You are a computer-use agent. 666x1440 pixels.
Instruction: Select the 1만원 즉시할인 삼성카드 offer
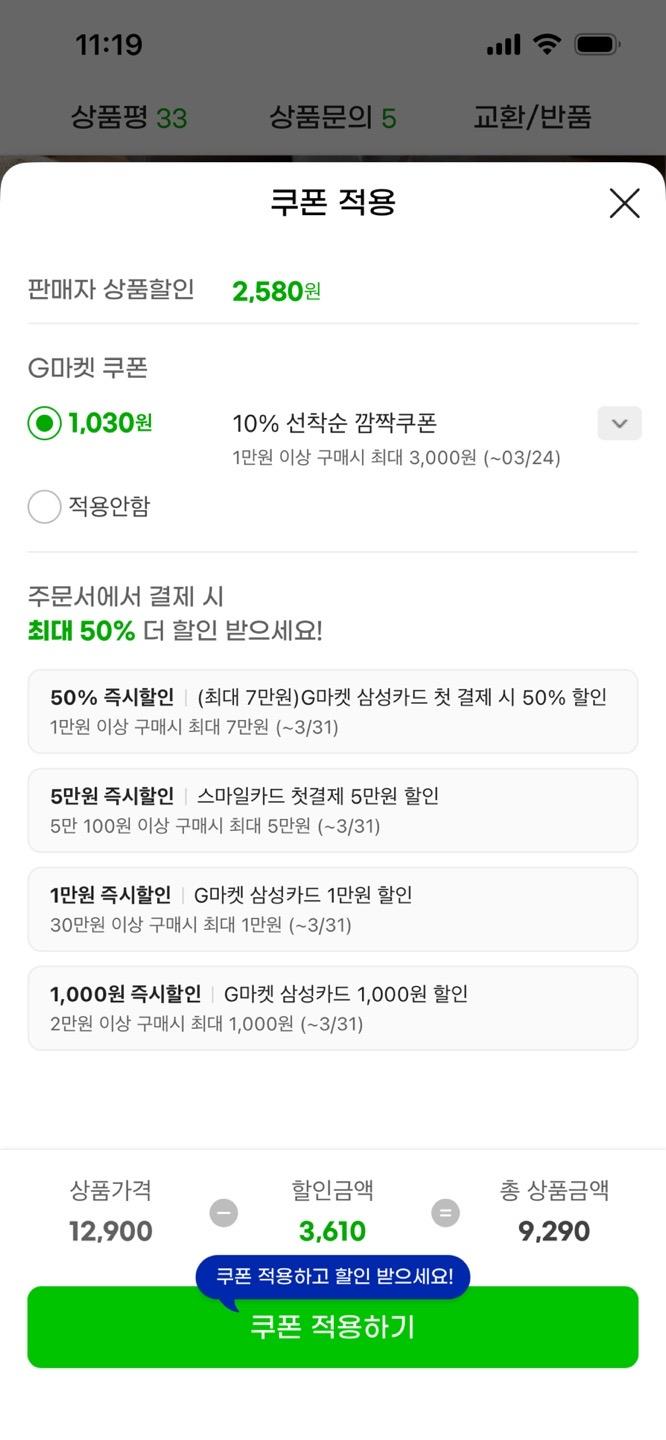coord(332,909)
